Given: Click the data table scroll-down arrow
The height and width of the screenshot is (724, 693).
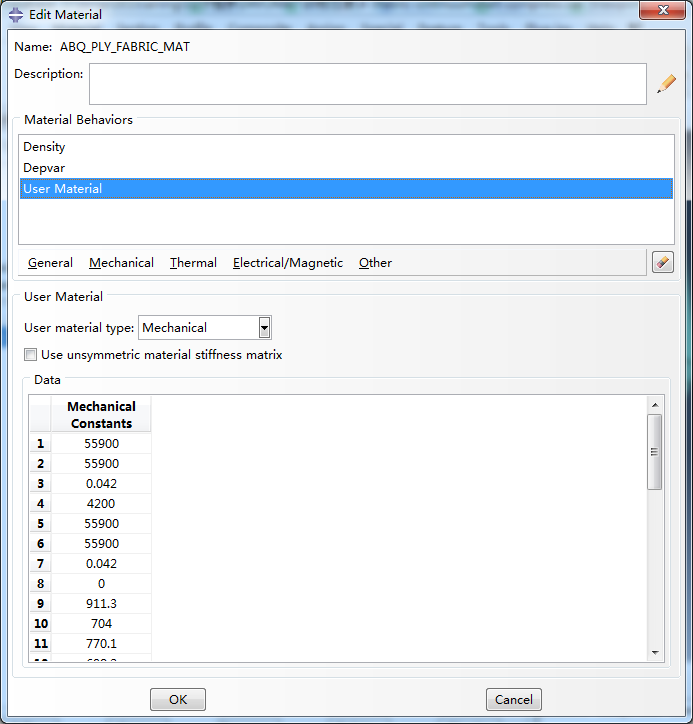Looking at the screenshot, I should tap(655, 652).
